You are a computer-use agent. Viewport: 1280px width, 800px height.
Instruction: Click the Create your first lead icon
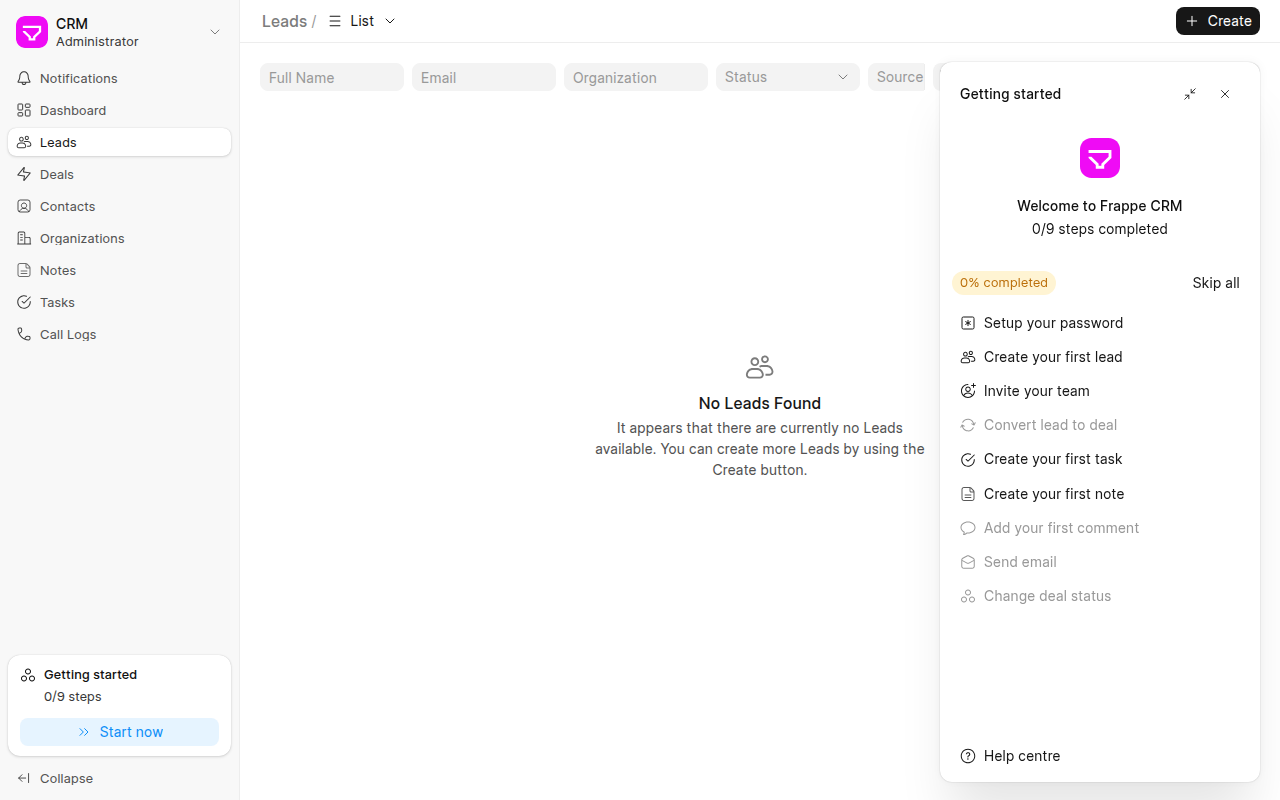point(968,357)
